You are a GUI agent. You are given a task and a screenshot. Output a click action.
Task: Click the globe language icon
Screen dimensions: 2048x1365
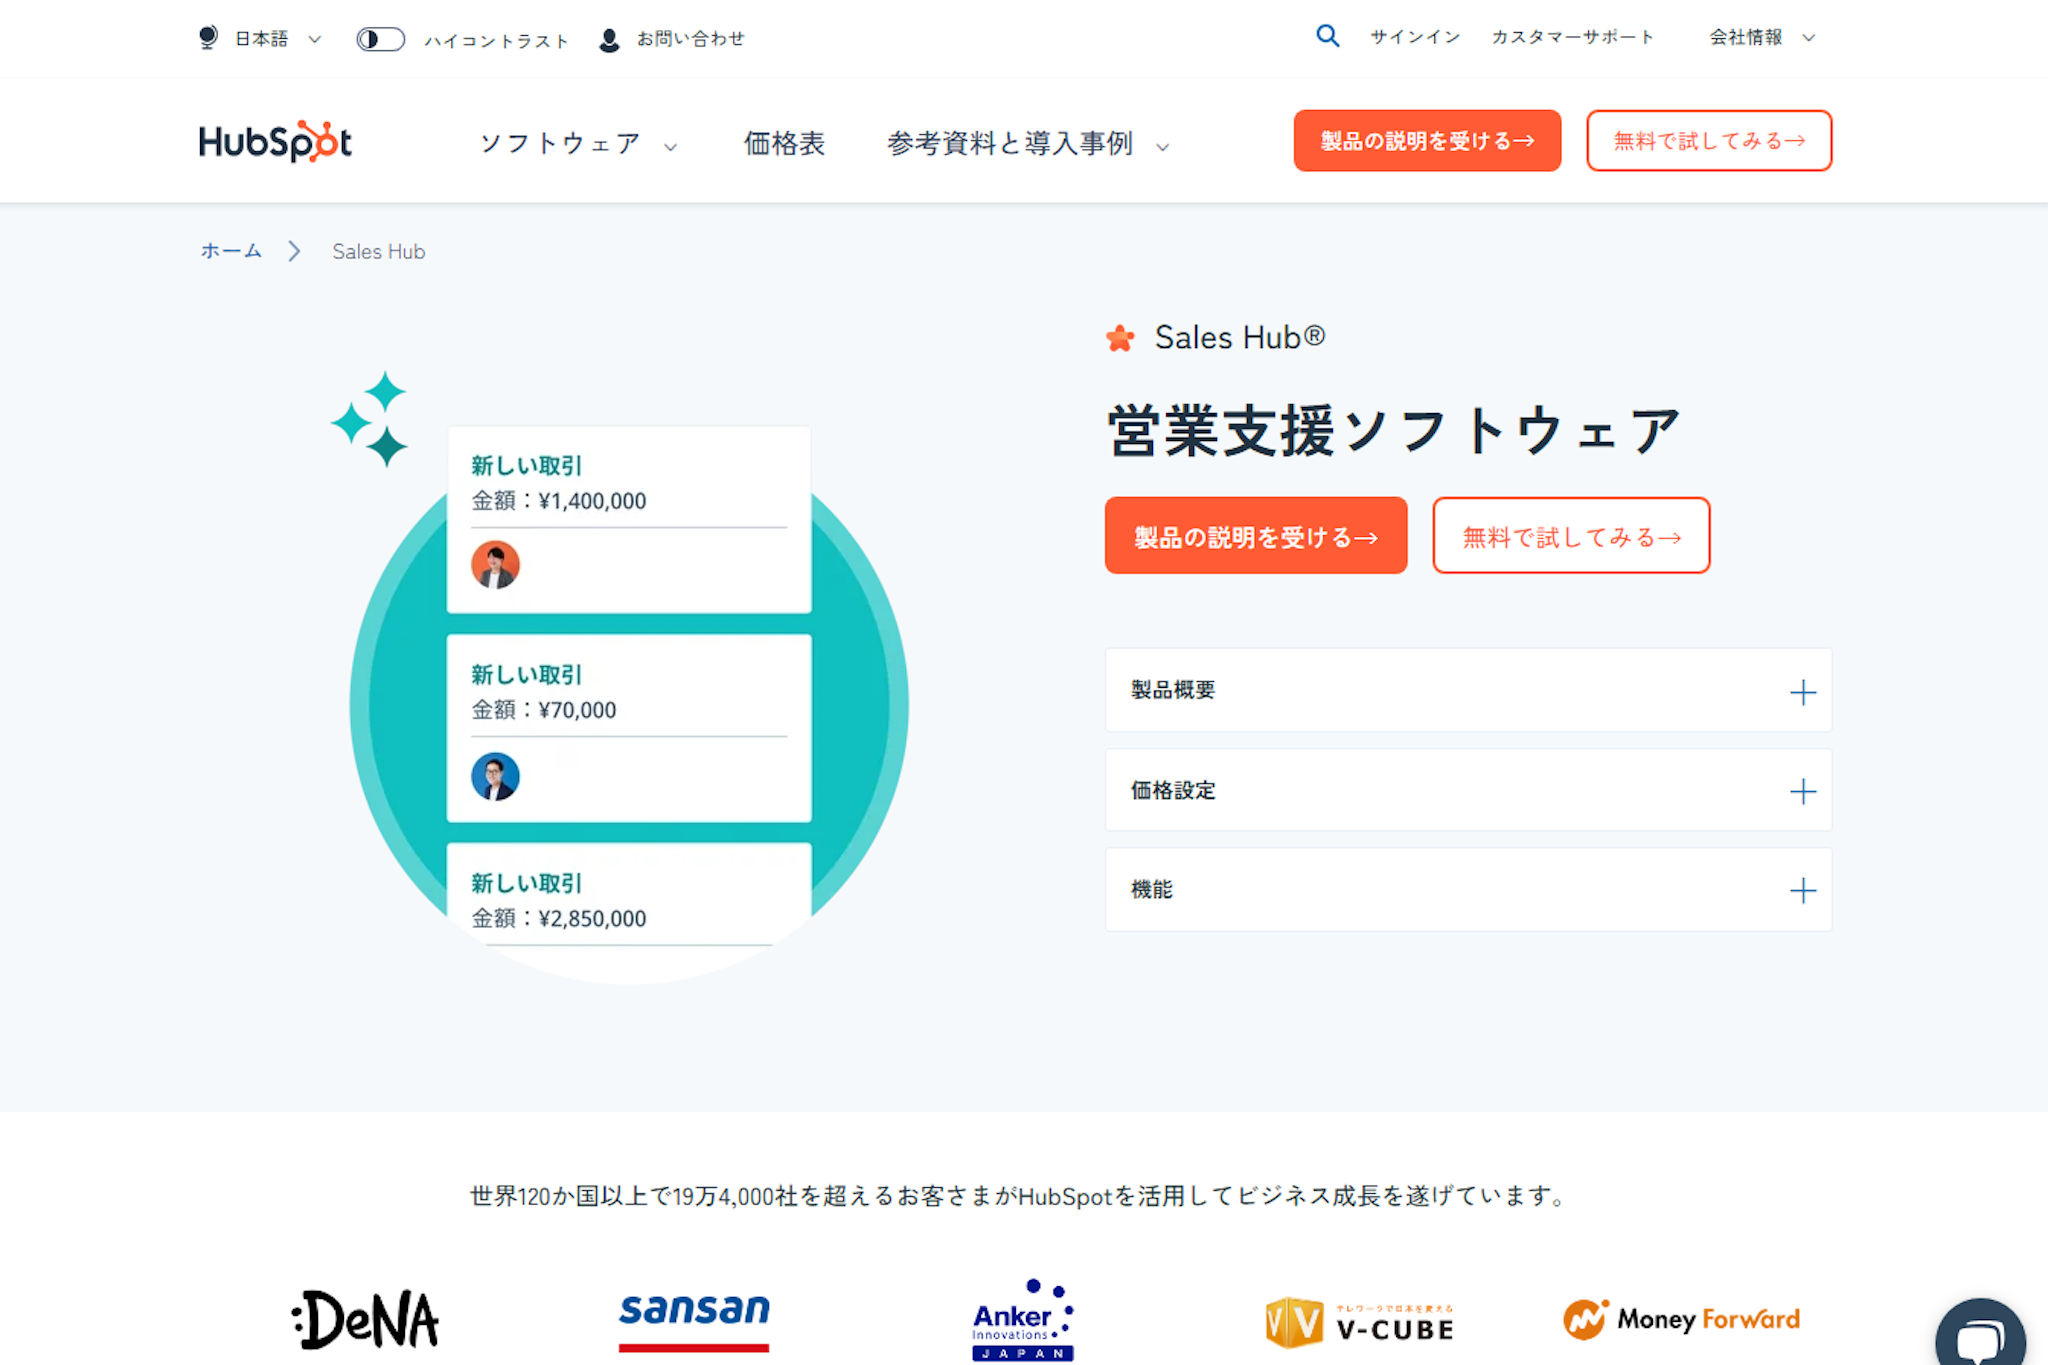[208, 38]
